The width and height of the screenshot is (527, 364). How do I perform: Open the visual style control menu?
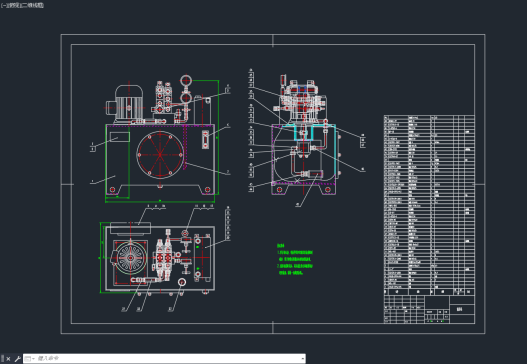click(32, 5)
